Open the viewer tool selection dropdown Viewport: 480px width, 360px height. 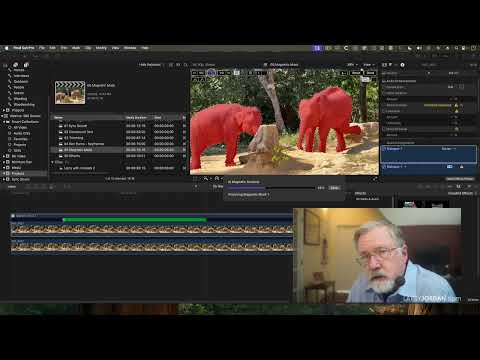207,179
